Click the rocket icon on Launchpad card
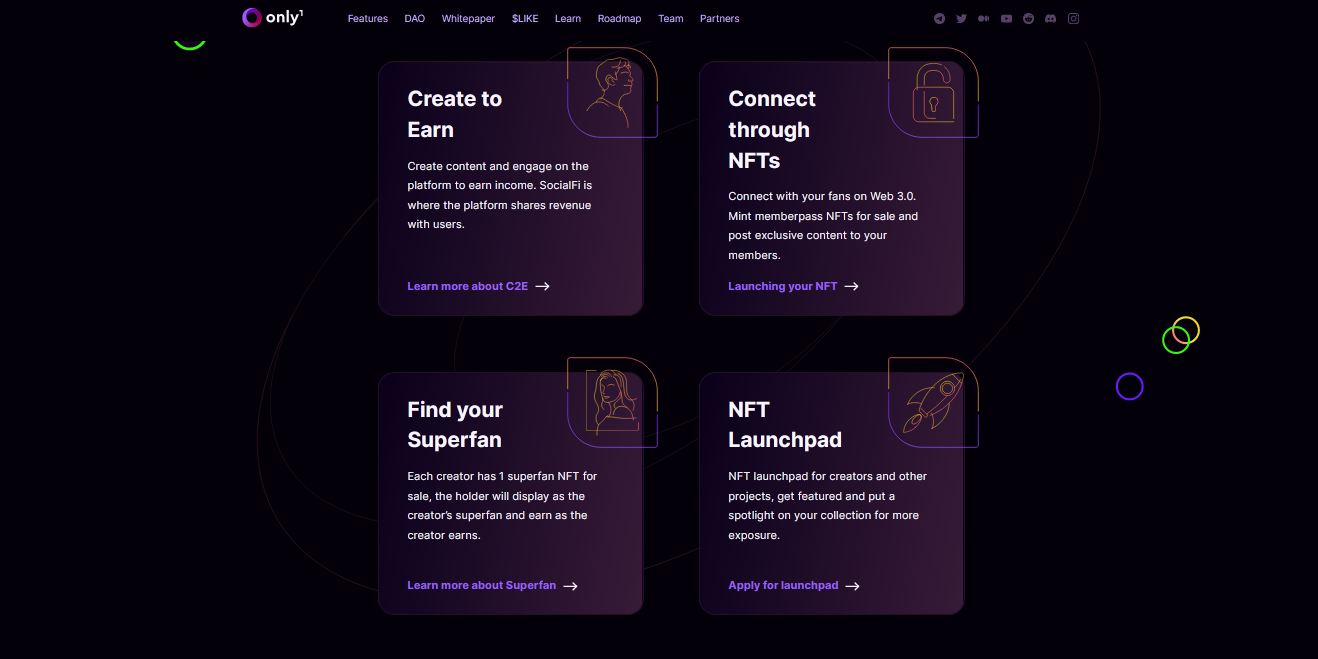Screen dimensions: 1318x659 pyautogui.click(x=933, y=403)
